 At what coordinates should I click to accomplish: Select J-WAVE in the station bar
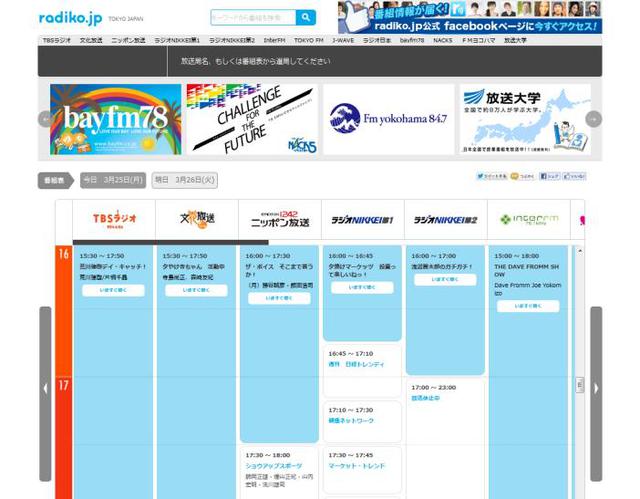click(x=343, y=40)
